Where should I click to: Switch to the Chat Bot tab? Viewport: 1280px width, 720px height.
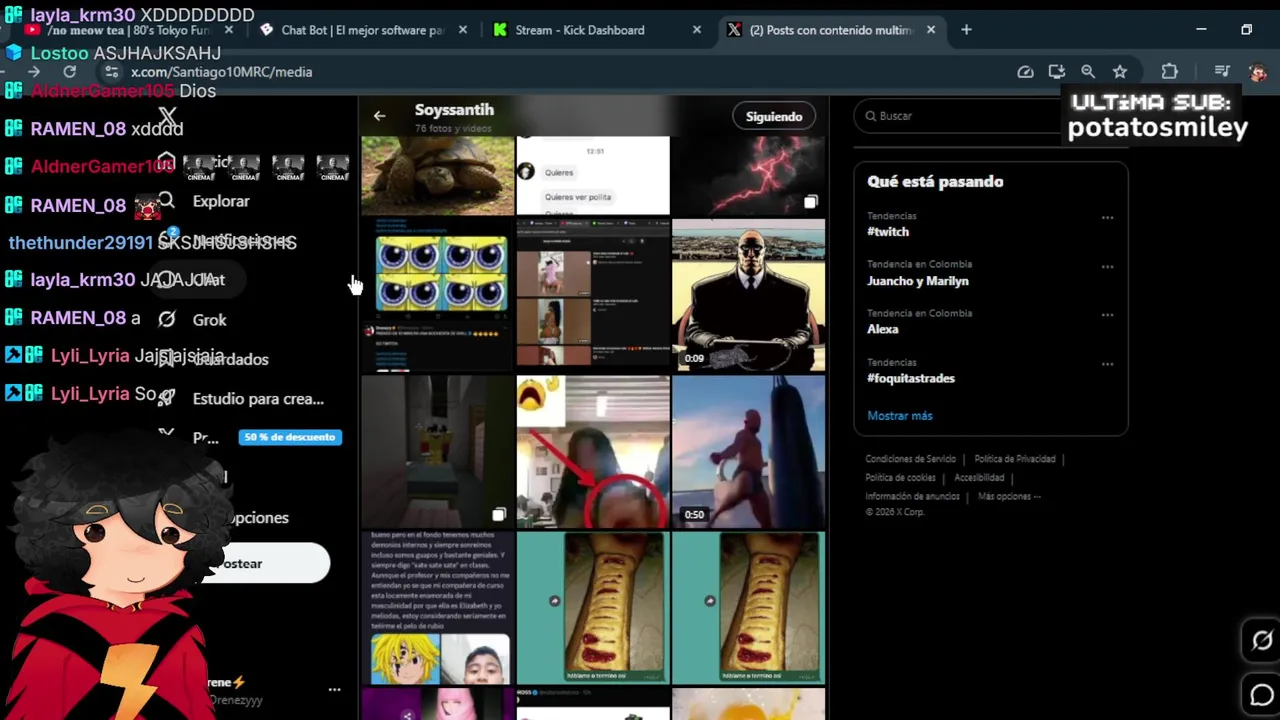363,30
